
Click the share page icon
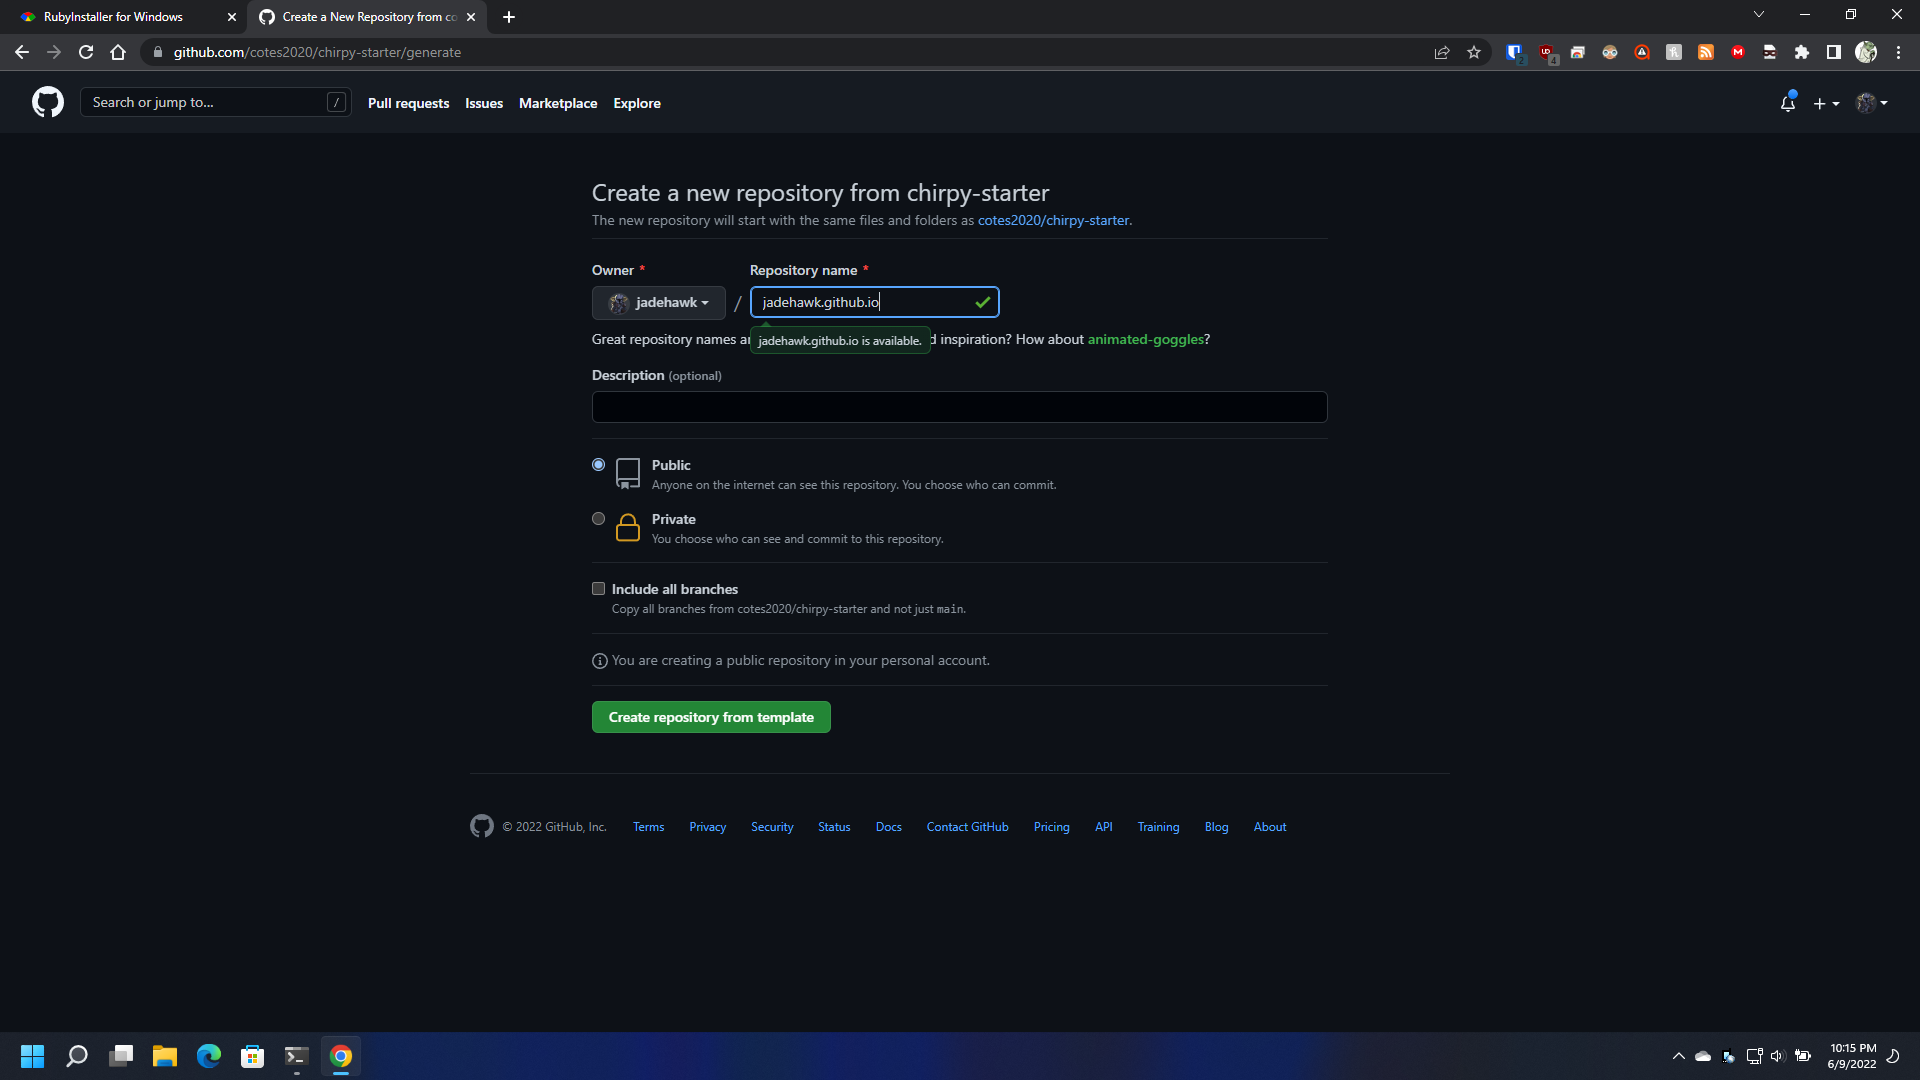[1442, 52]
